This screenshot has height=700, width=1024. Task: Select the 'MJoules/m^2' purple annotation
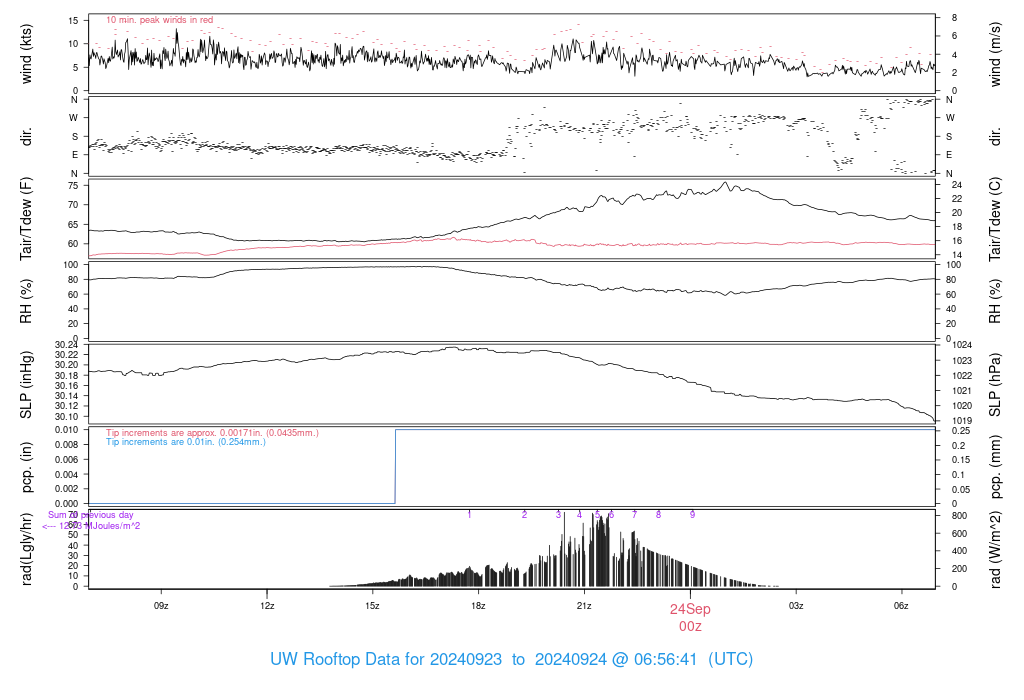point(112,526)
